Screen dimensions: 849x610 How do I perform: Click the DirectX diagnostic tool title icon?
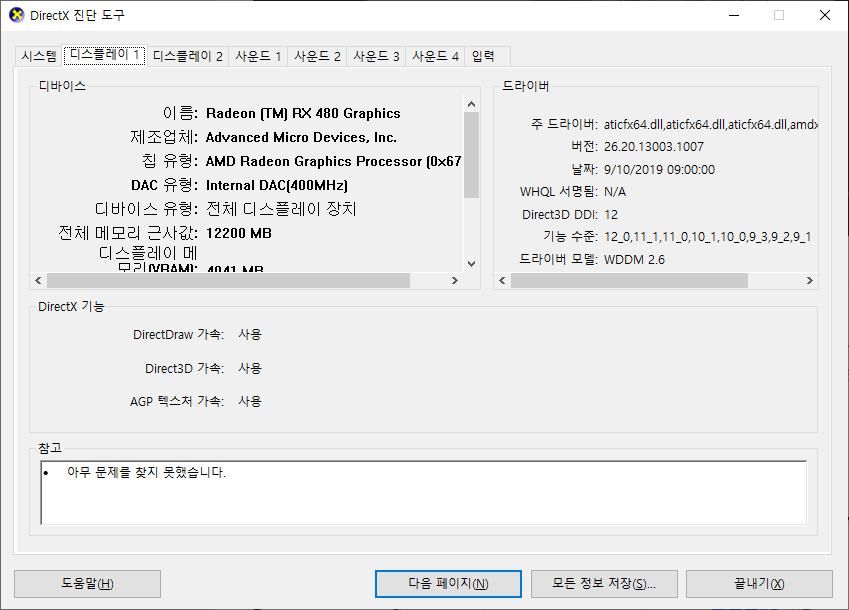[x=17, y=15]
